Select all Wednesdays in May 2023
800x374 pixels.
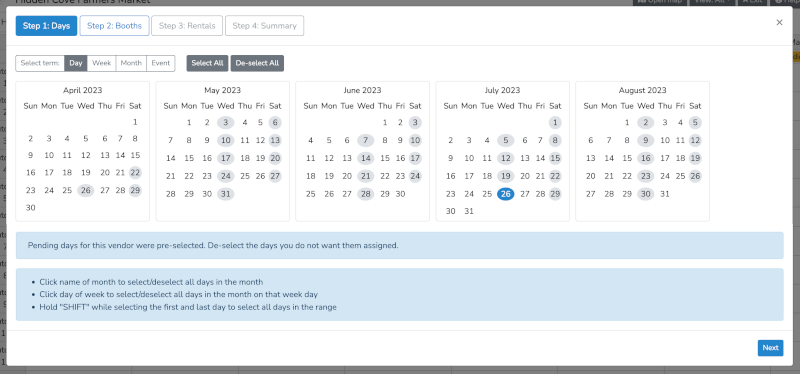[226, 106]
